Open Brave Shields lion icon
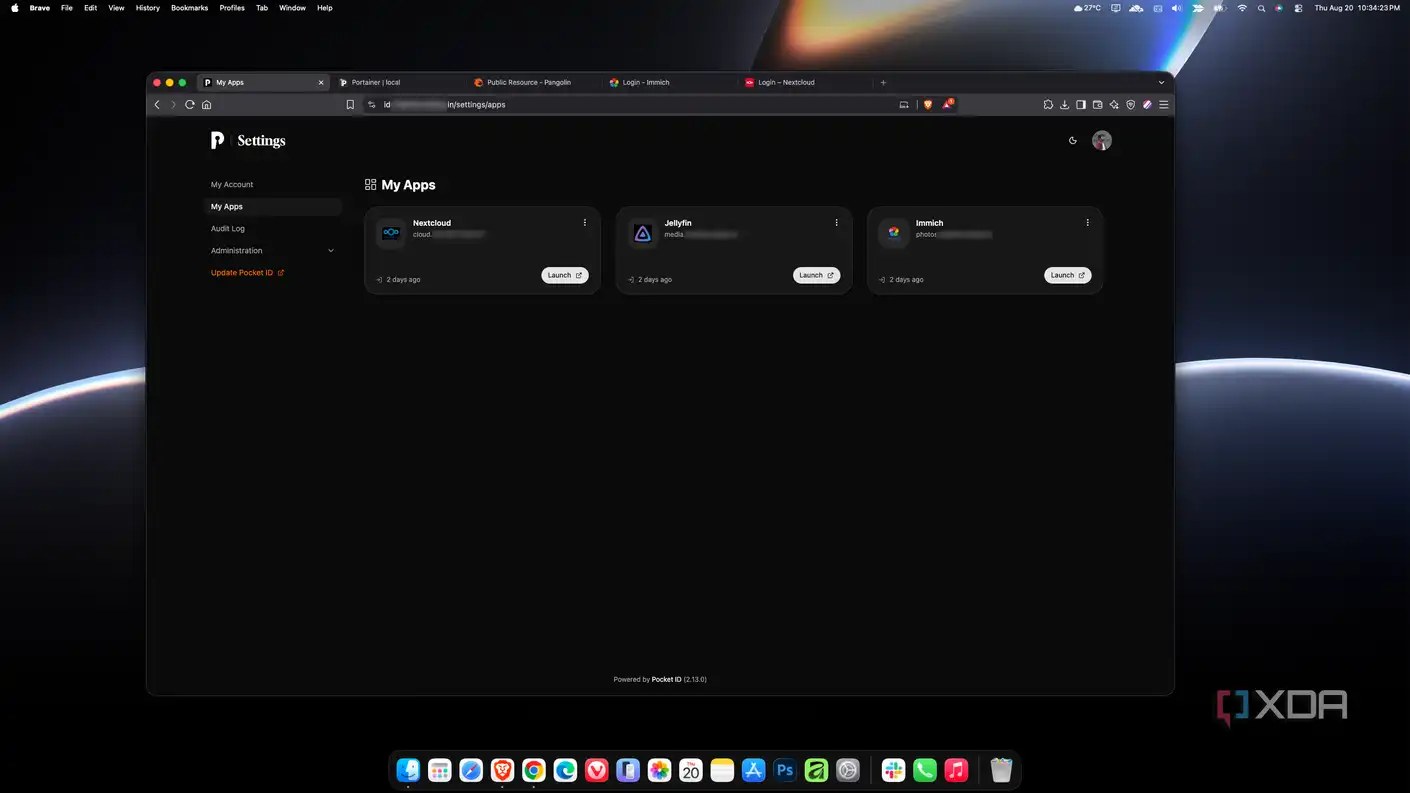Image resolution: width=1410 pixels, height=793 pixels. [x=928, y=105]
